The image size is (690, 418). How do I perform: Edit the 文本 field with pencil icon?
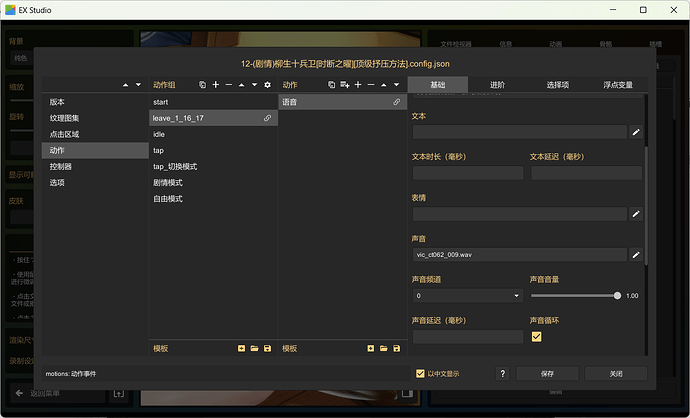point(636,132)
